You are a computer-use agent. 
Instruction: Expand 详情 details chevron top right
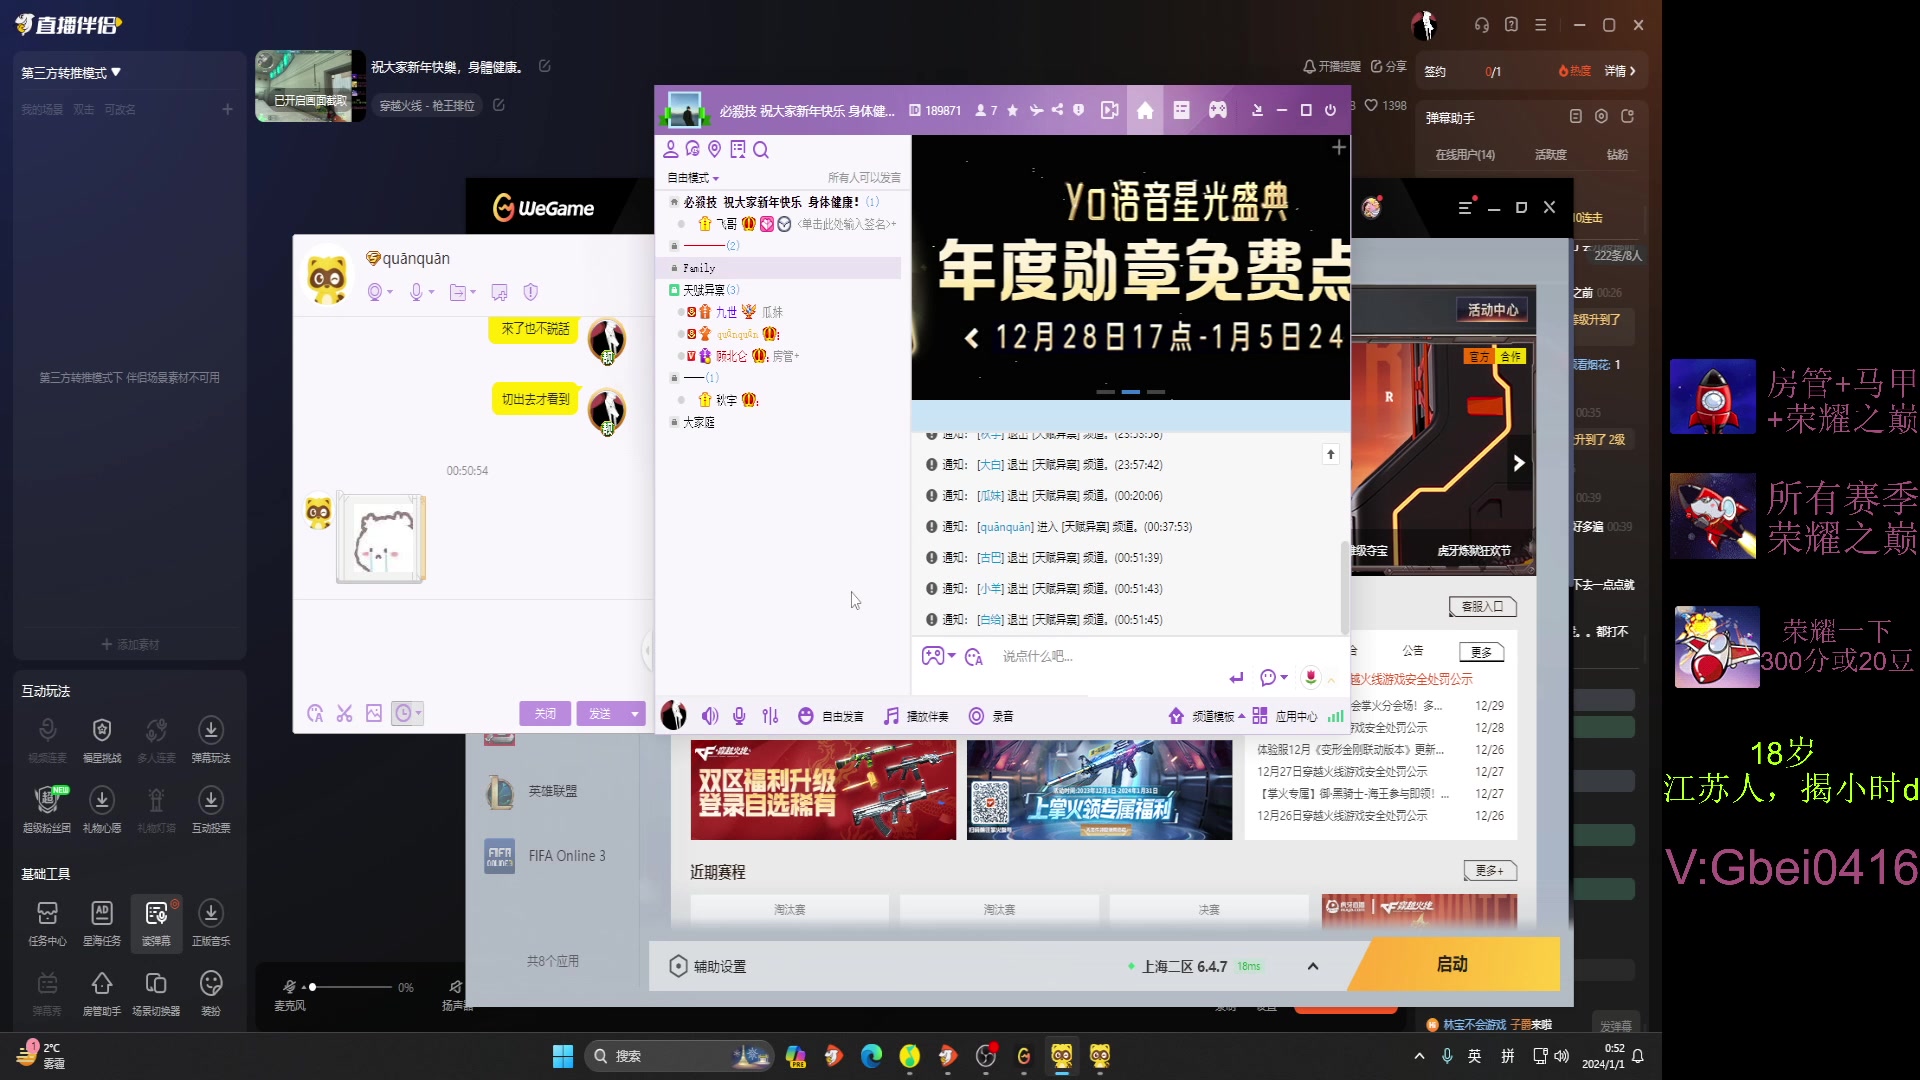pos(1620,71)
